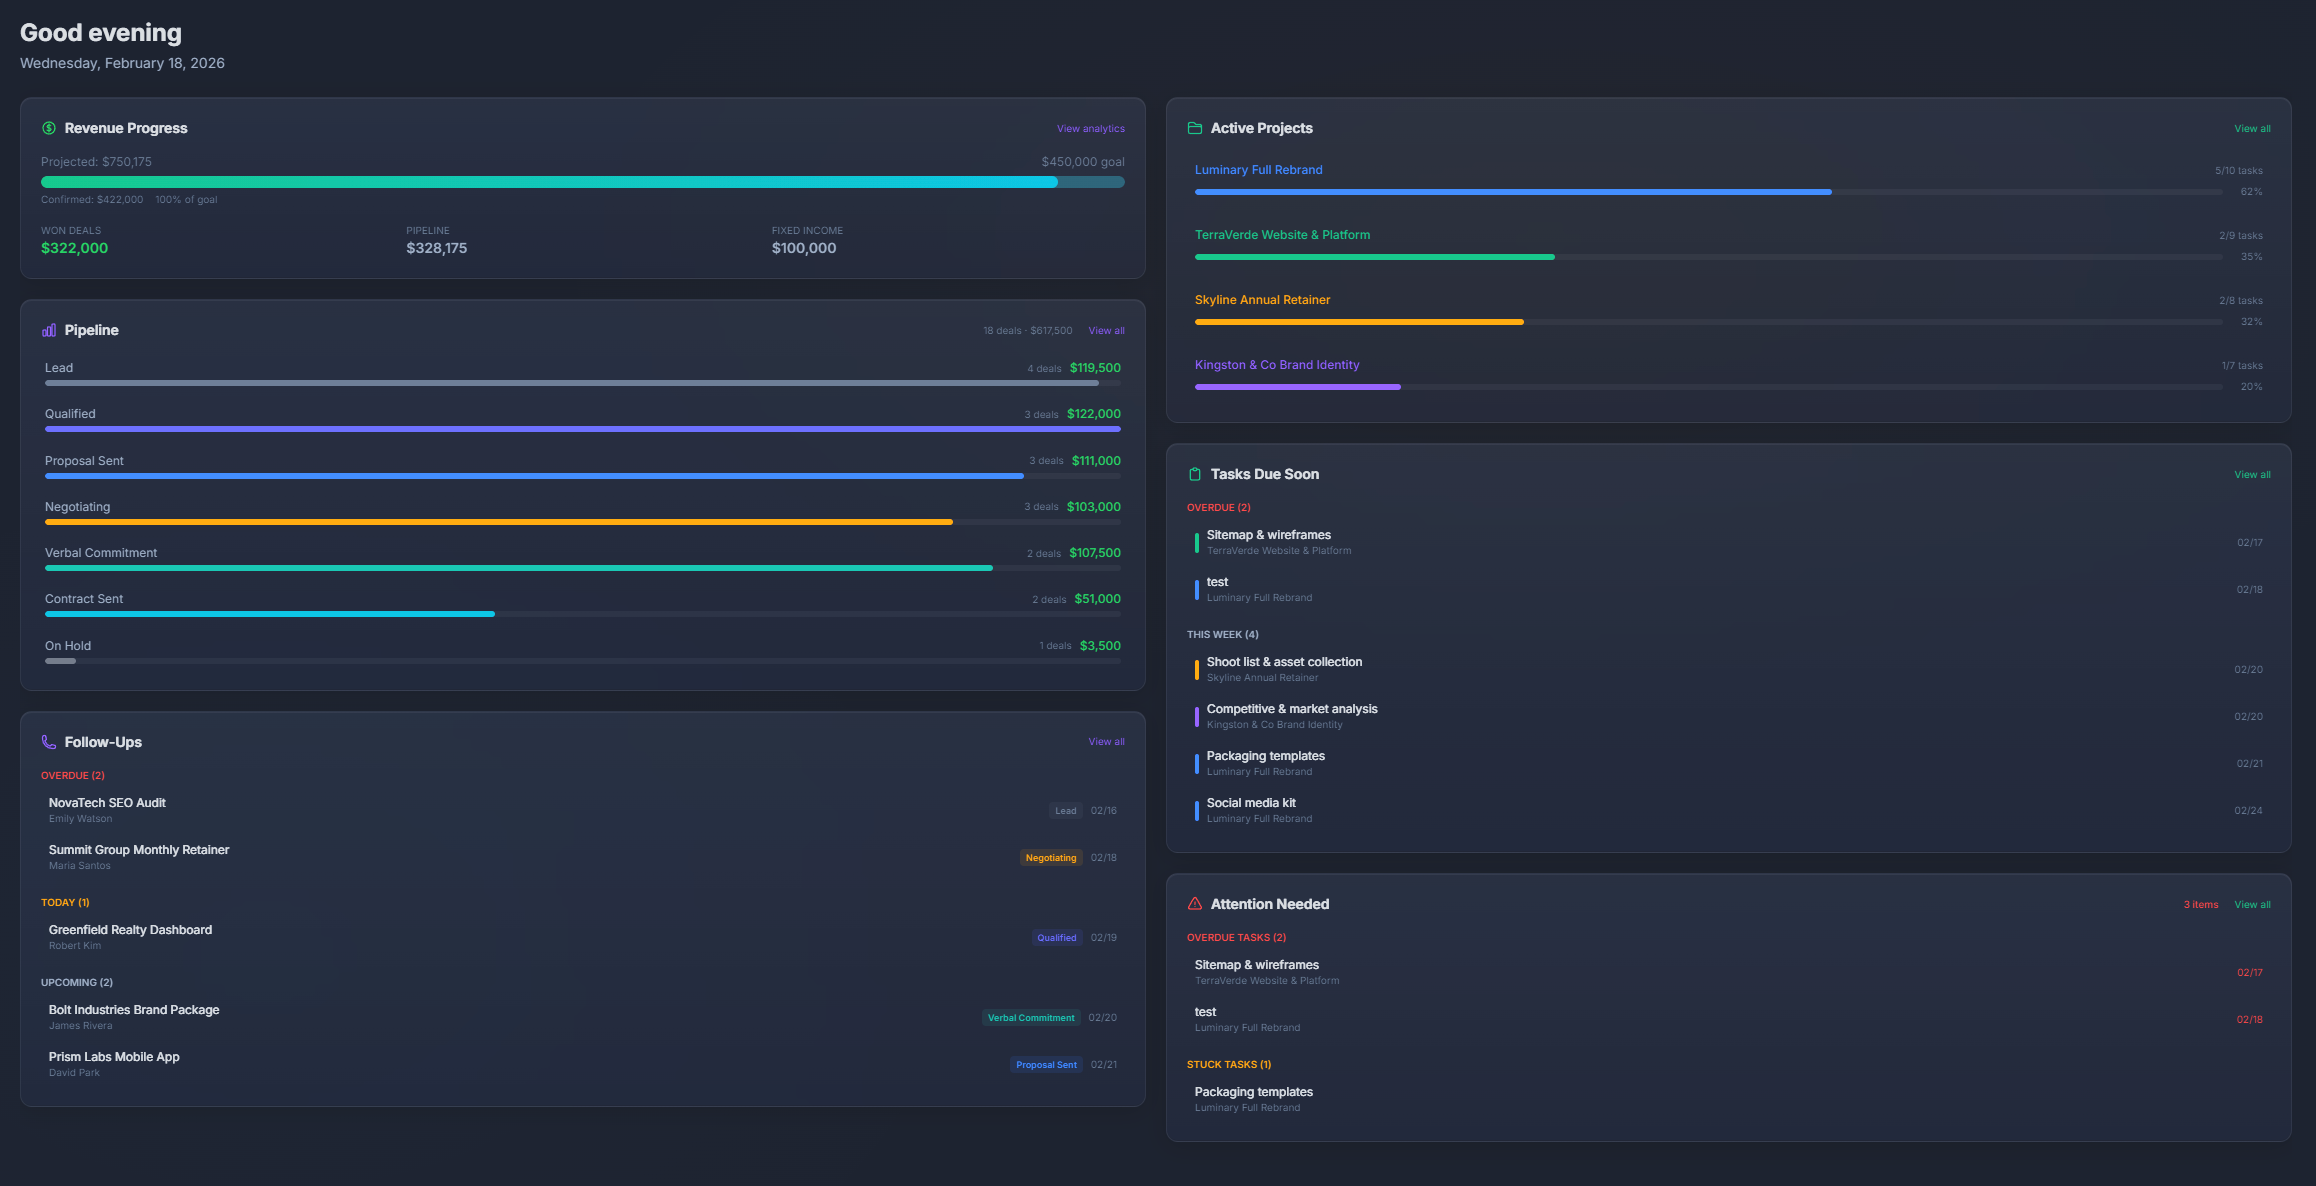Screen dimensions: 2316x1186
Task: Click the folder icon next to Active Projects
Action: pyautogui.click(x=1194, y=128)
